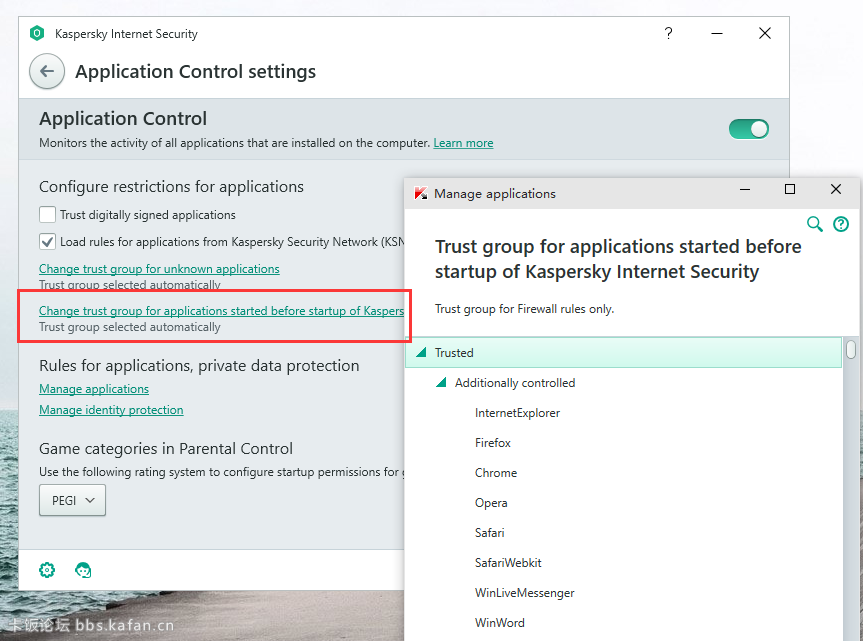Image resolution: width=863 pixels, height=641 pixels.
Task: Open the PEGI rating system dropdown
Action: click(x=72, y=500)
